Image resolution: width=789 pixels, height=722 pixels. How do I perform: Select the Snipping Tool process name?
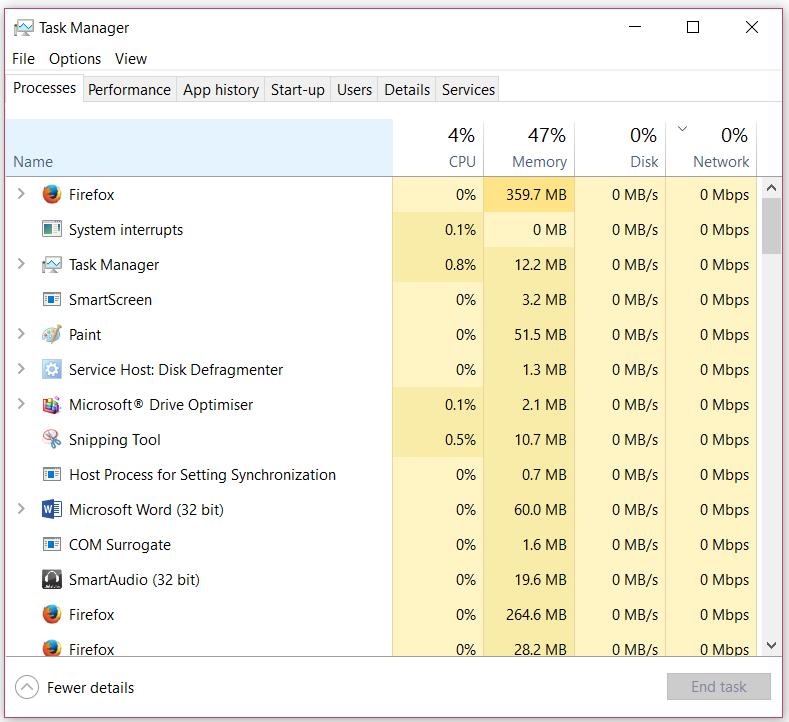tap(115, 440)
